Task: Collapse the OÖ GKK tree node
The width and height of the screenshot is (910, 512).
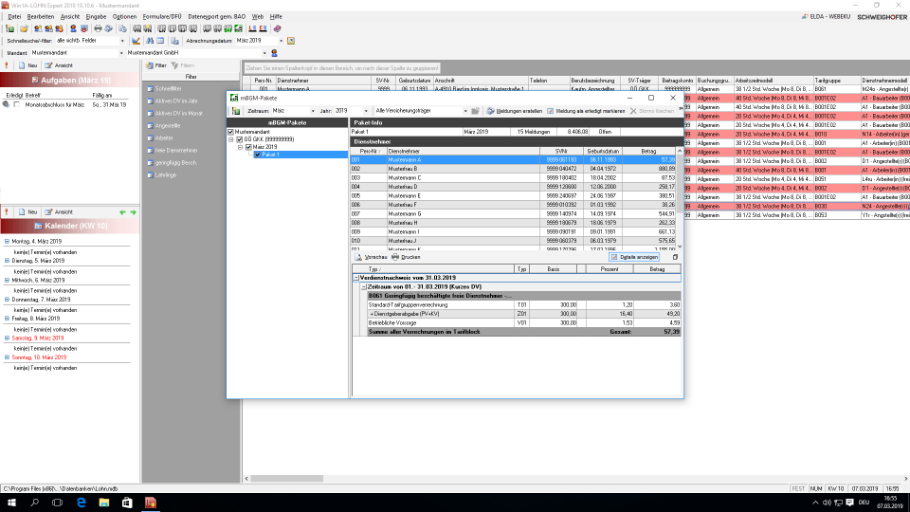Action: (231, 140)
